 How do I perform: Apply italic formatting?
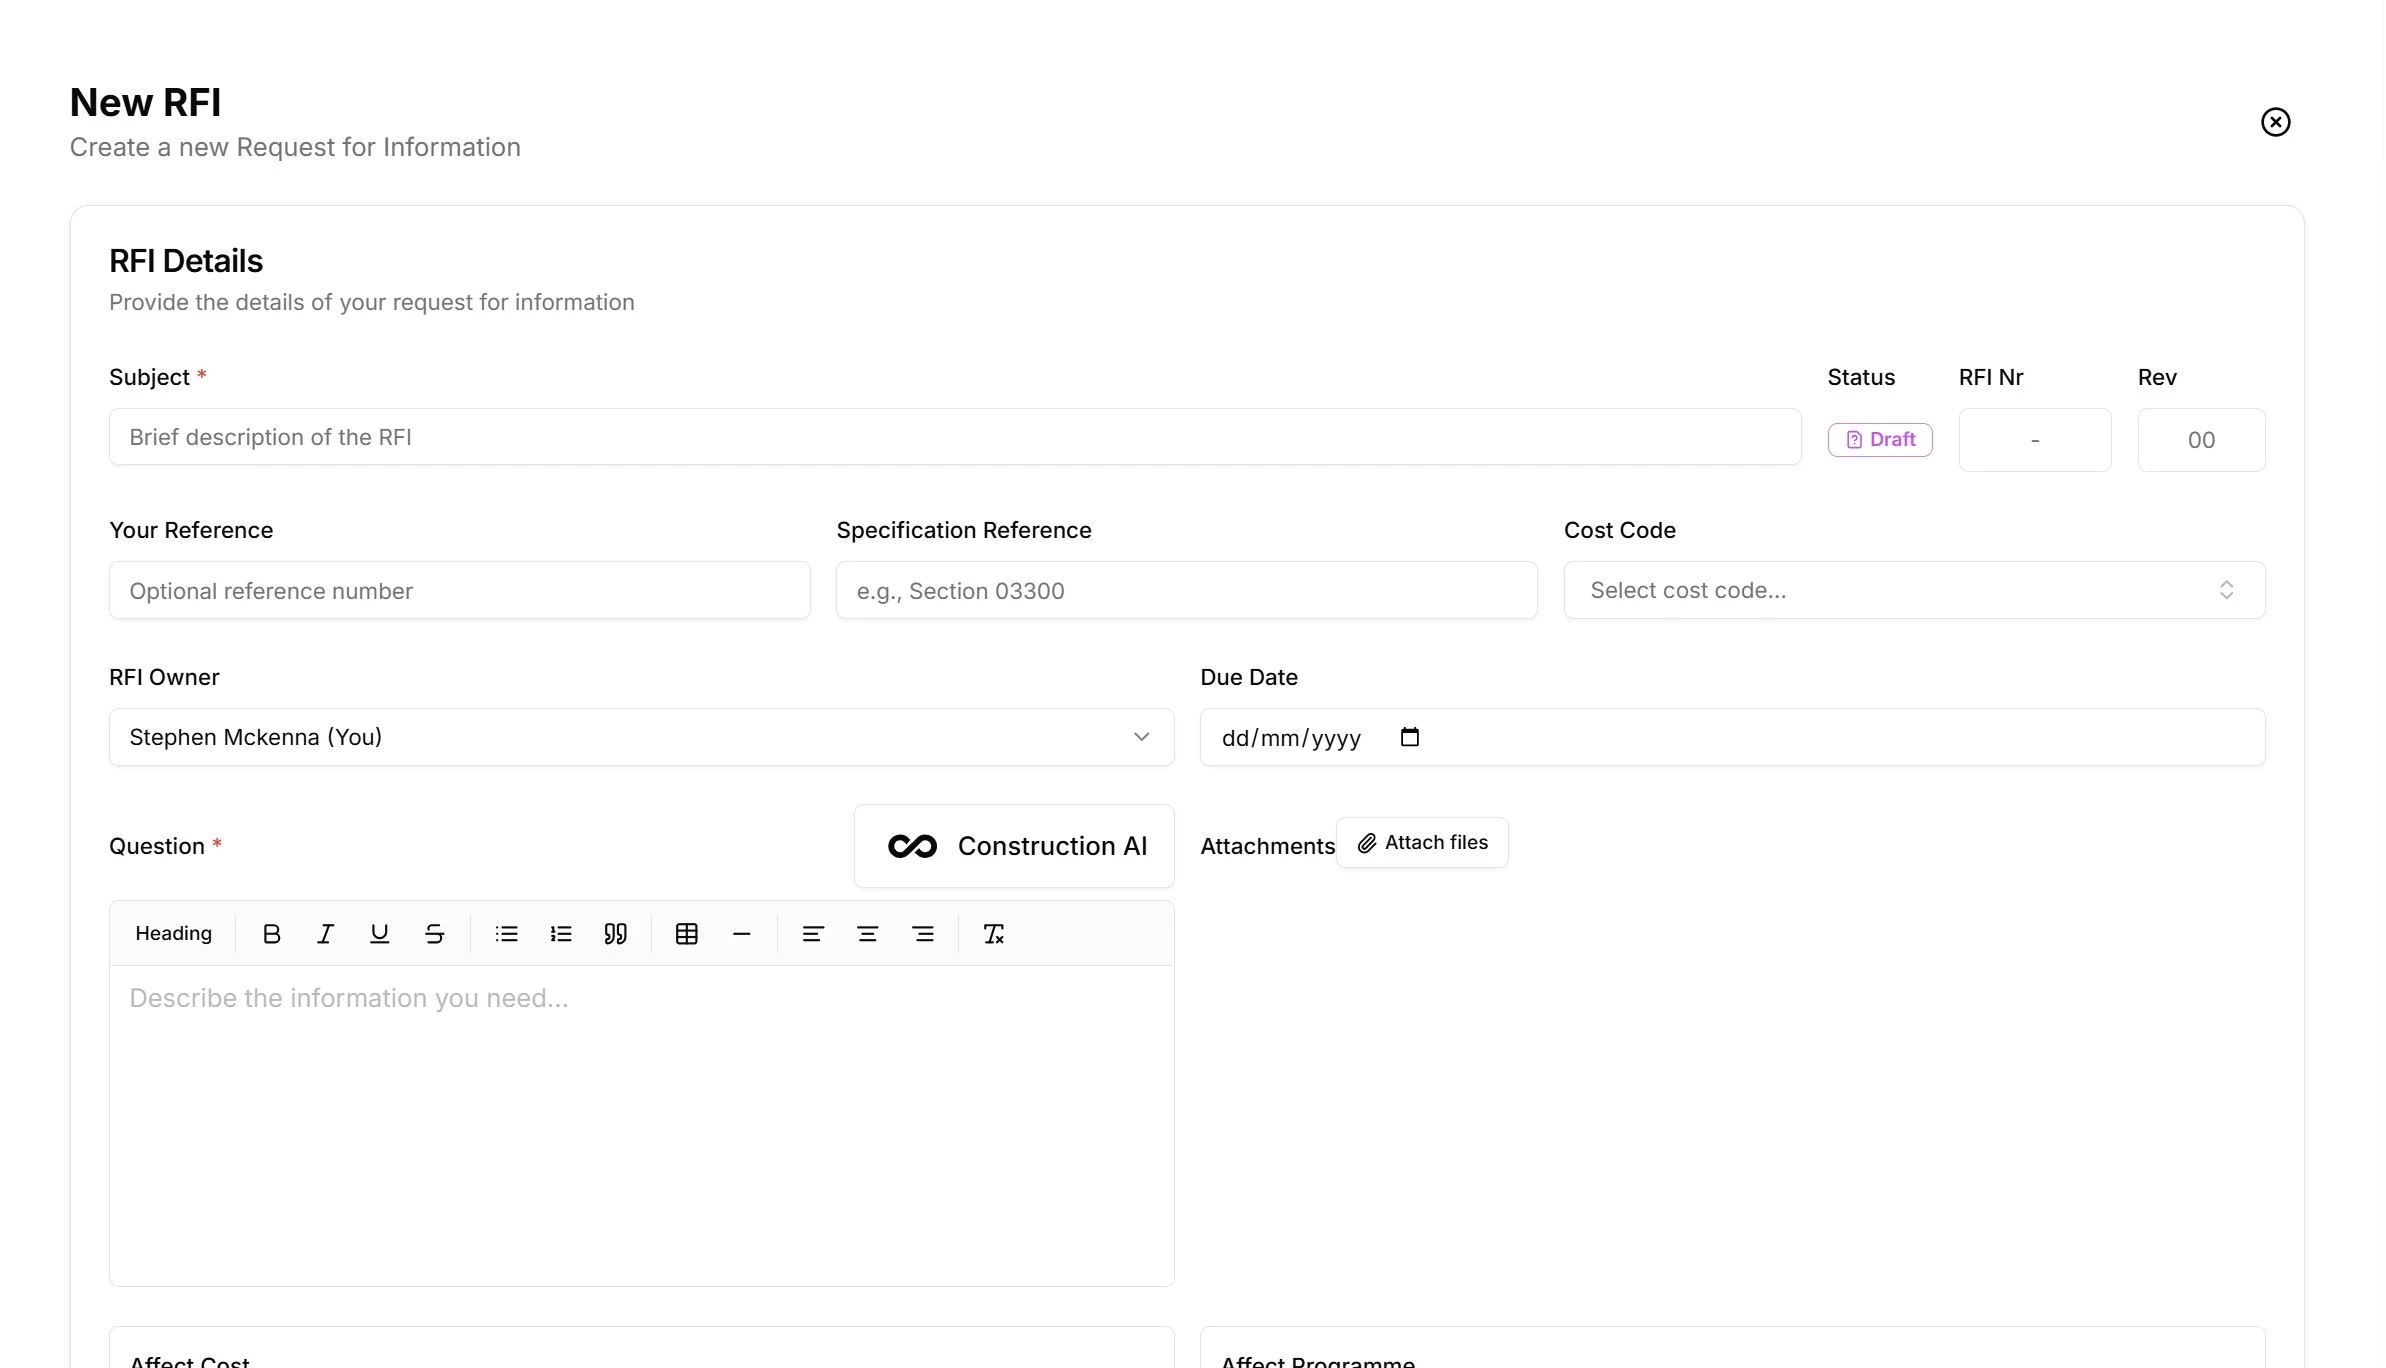click(x=325, y=933)
